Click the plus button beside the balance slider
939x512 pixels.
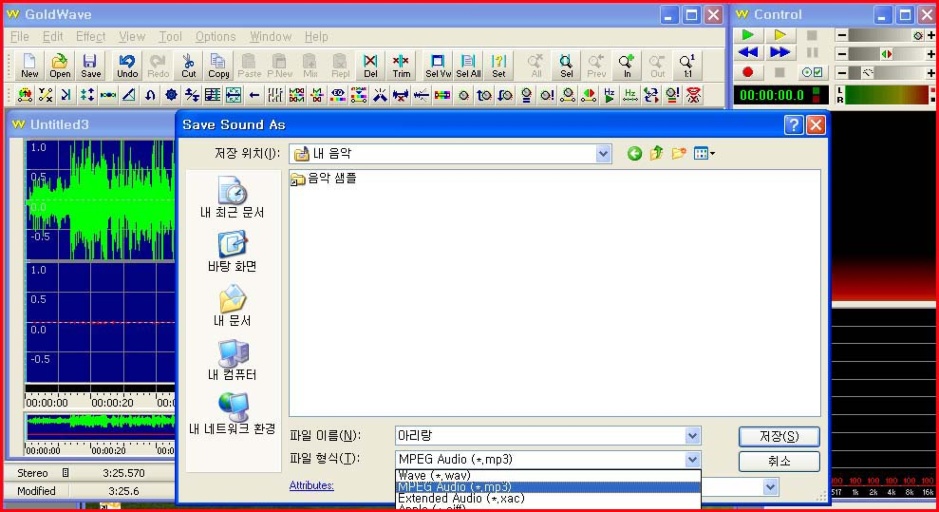tap(931, 54)
